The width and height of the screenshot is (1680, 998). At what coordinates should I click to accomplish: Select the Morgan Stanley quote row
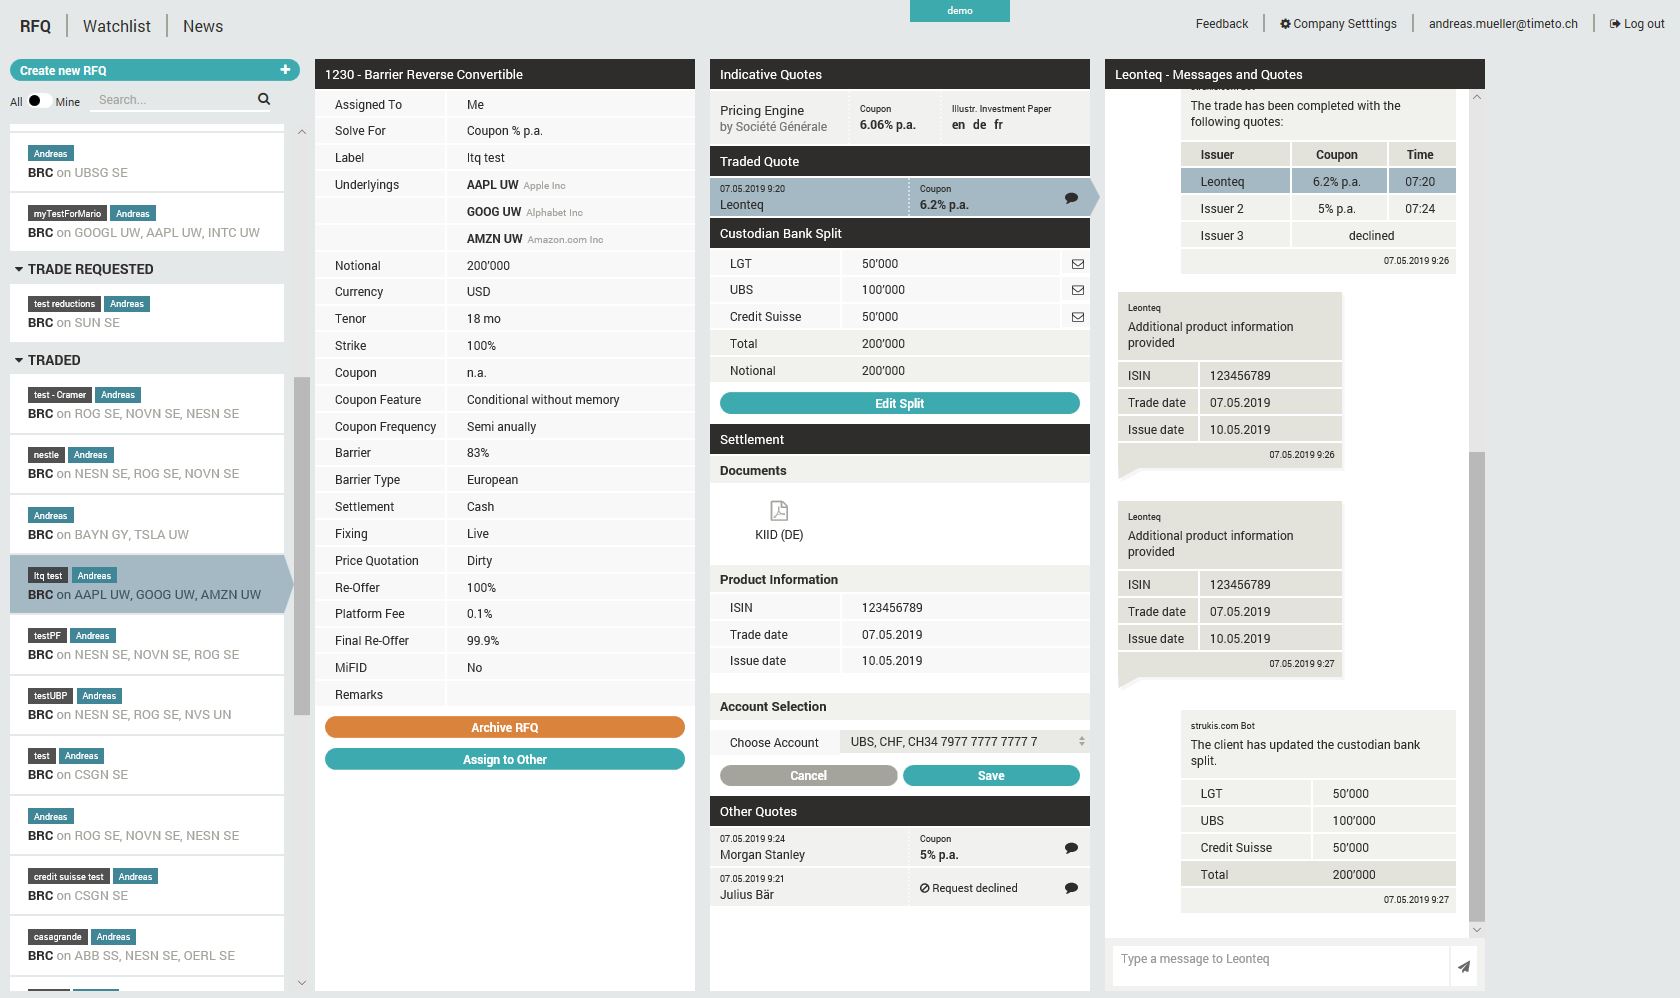pos(900,847)
